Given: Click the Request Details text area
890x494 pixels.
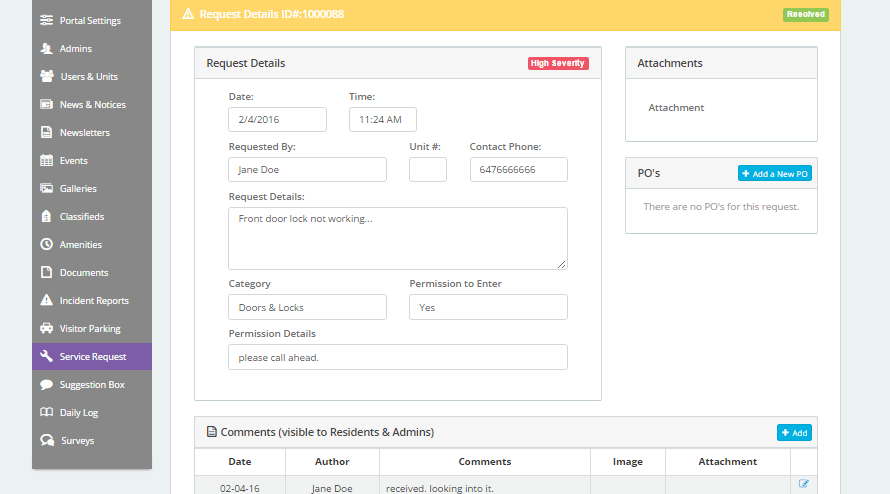Looking at the screenshot, I should click(x=397, y=238).
